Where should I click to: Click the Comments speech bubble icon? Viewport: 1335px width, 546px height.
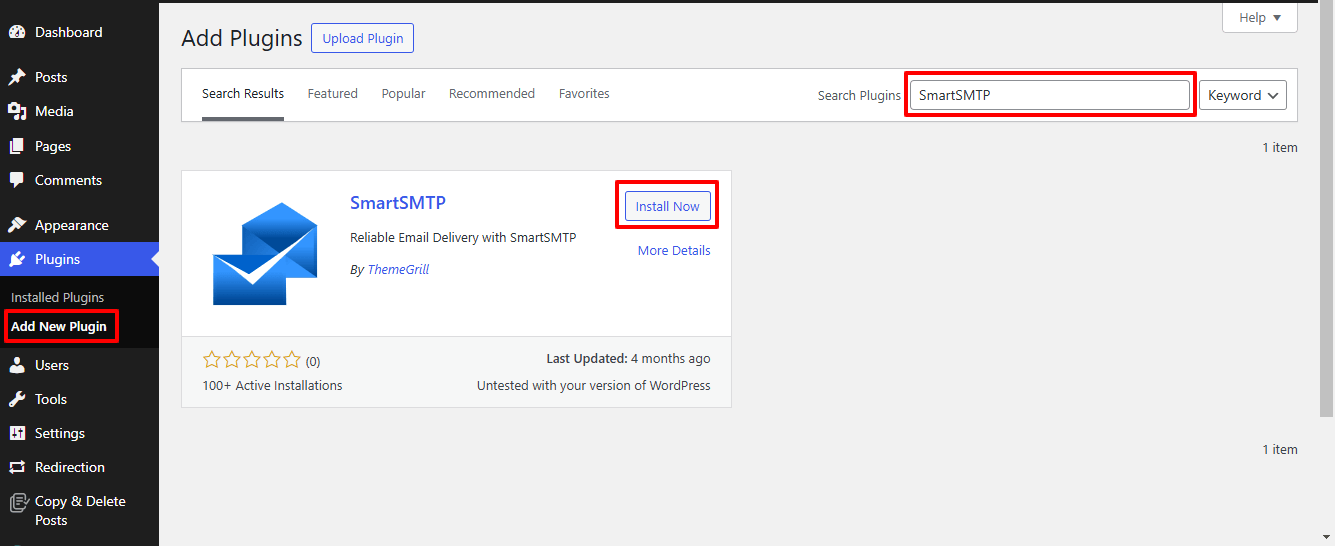17,180
